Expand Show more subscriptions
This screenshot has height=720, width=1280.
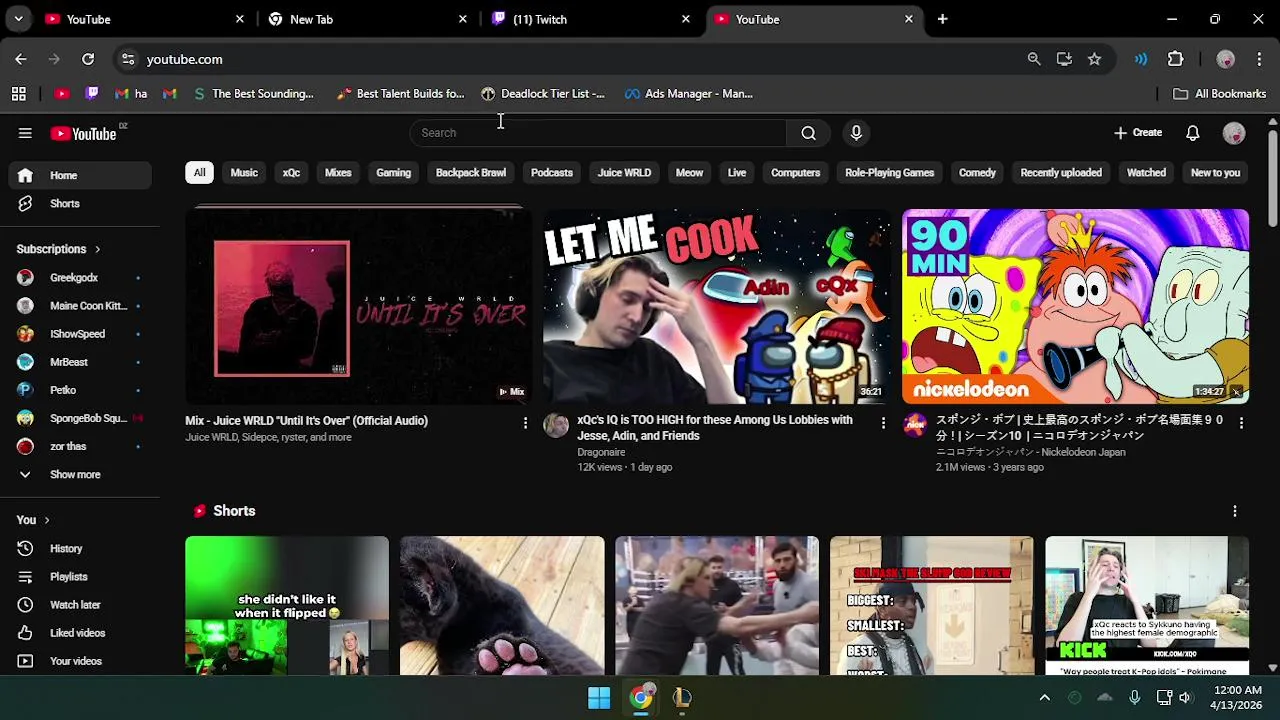point(80,474)
